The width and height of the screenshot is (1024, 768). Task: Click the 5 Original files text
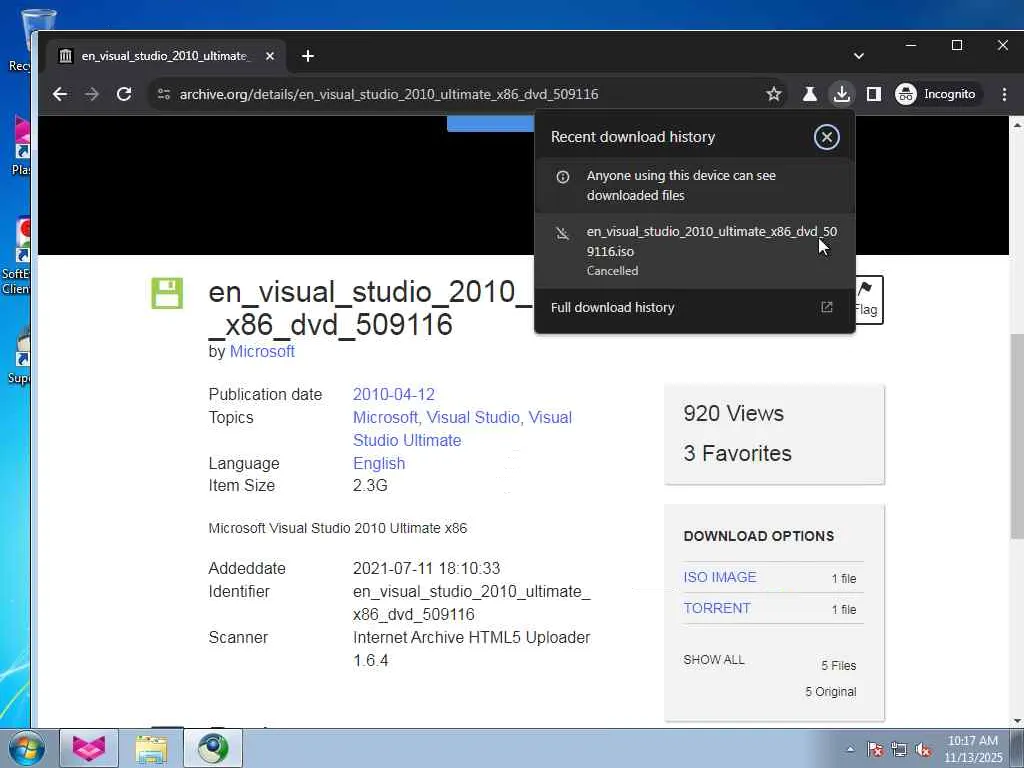831,692
